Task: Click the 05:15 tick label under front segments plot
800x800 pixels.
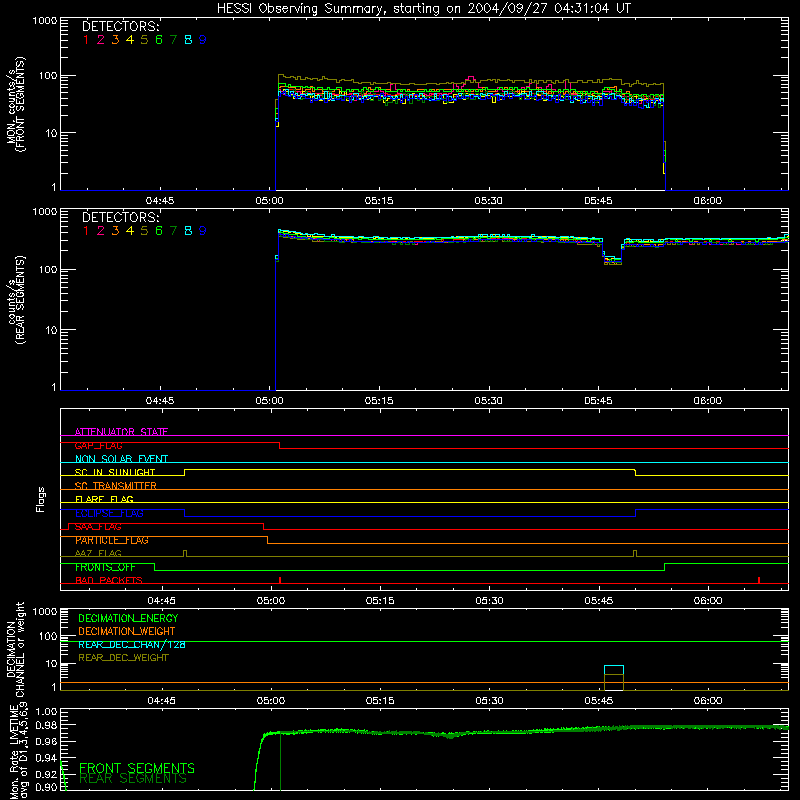Action: pyautogui.click(x=379, y=201)
